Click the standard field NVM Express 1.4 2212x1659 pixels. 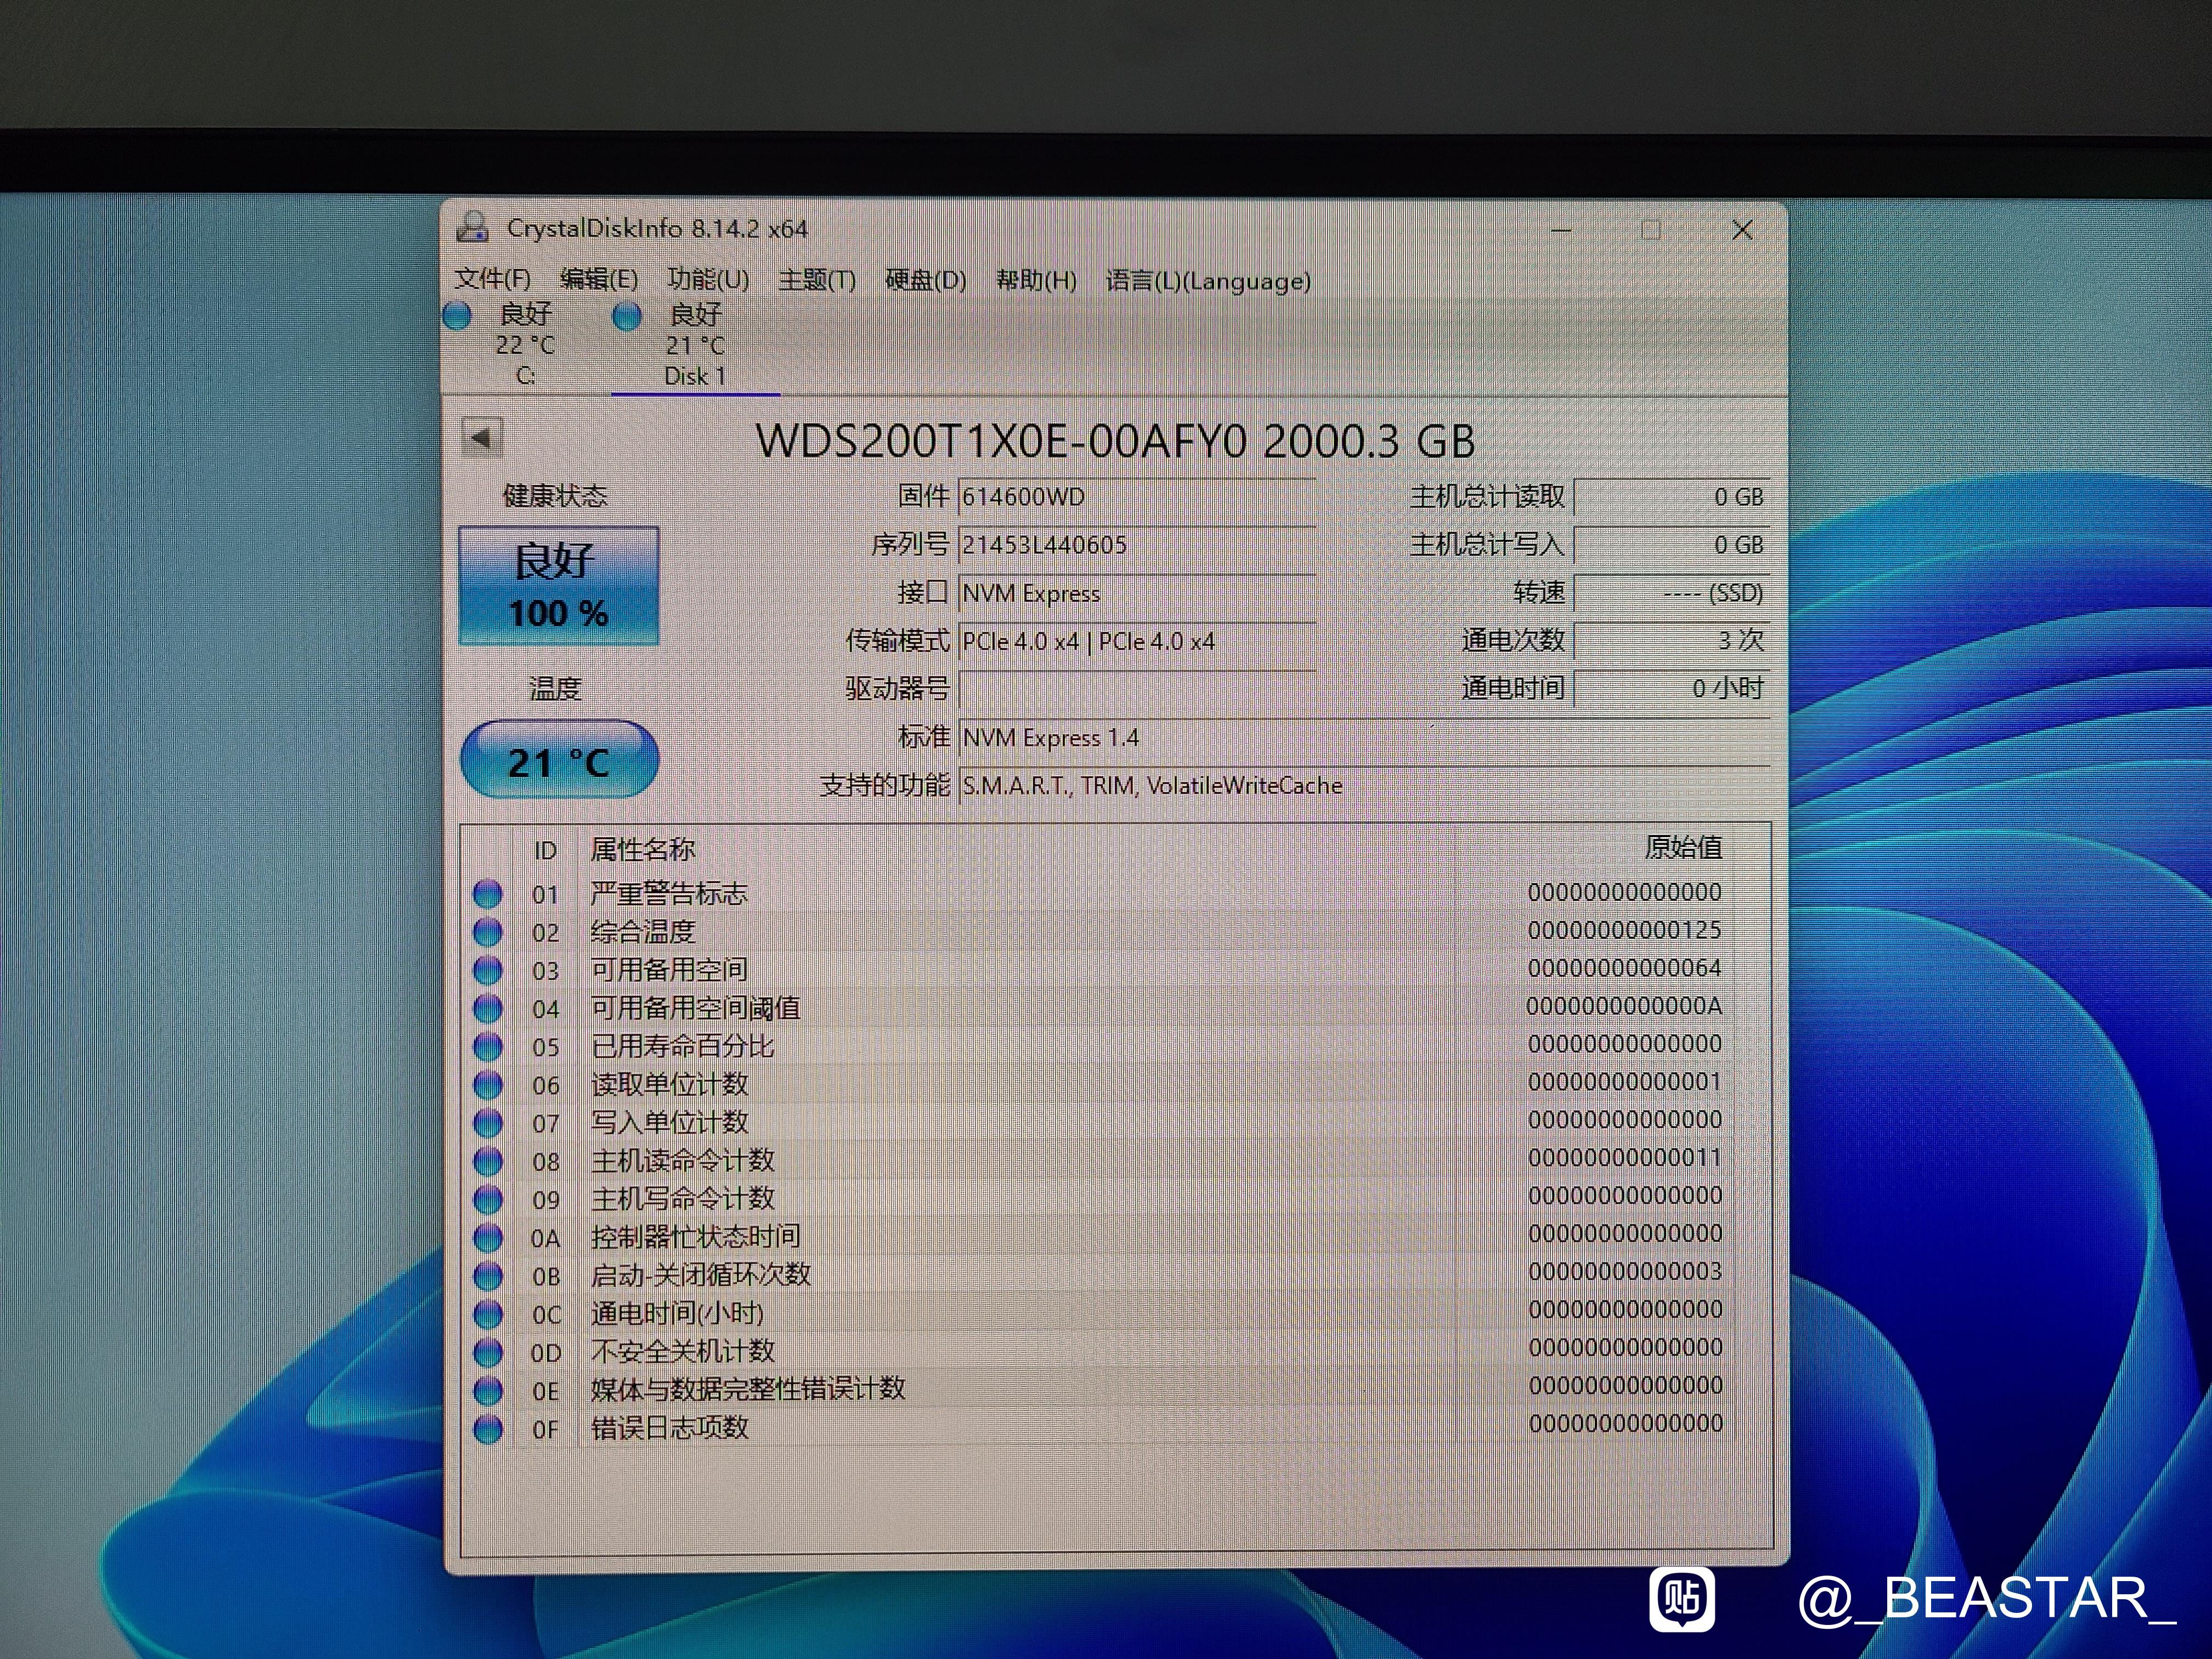(x=1364, y=738)
